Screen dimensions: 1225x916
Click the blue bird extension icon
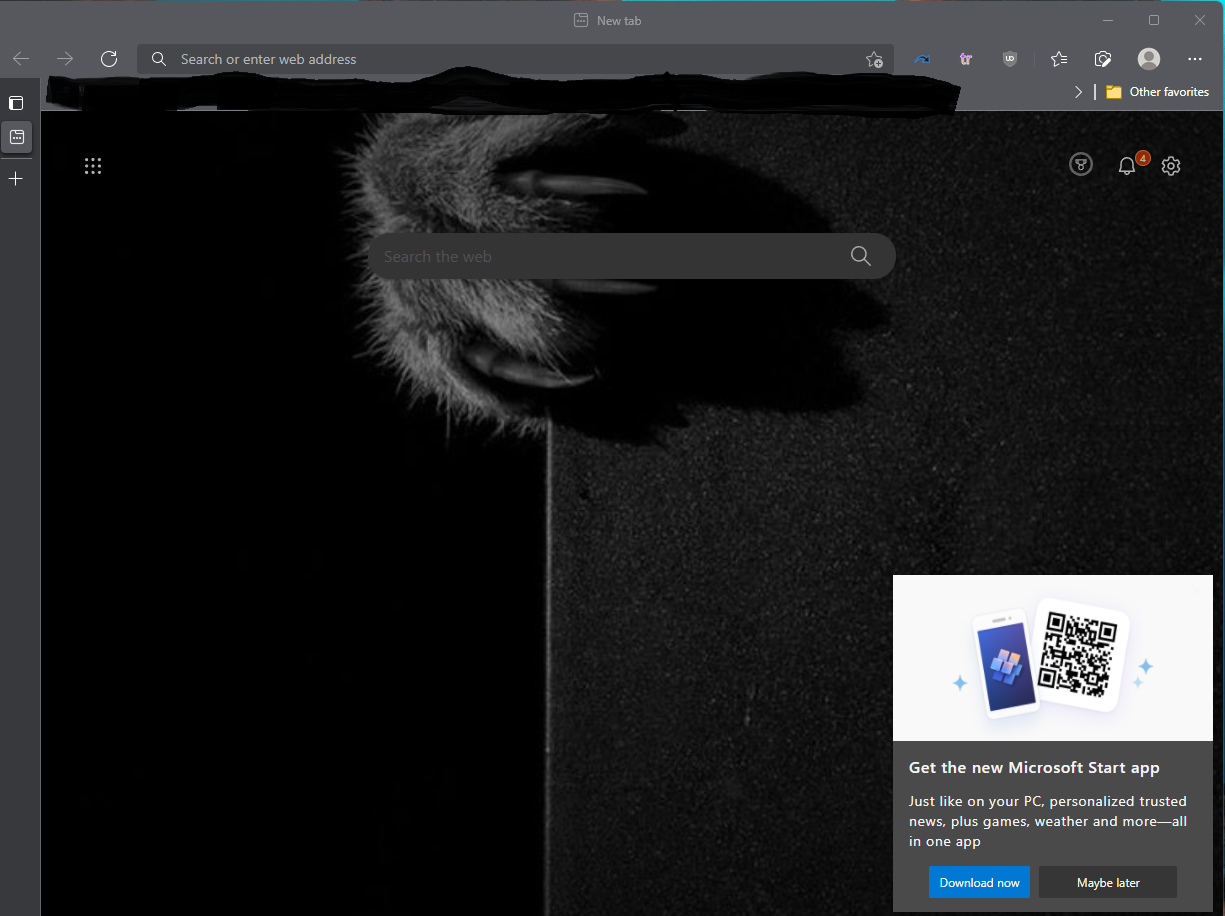pyautogui.click(x=922, y=59)
